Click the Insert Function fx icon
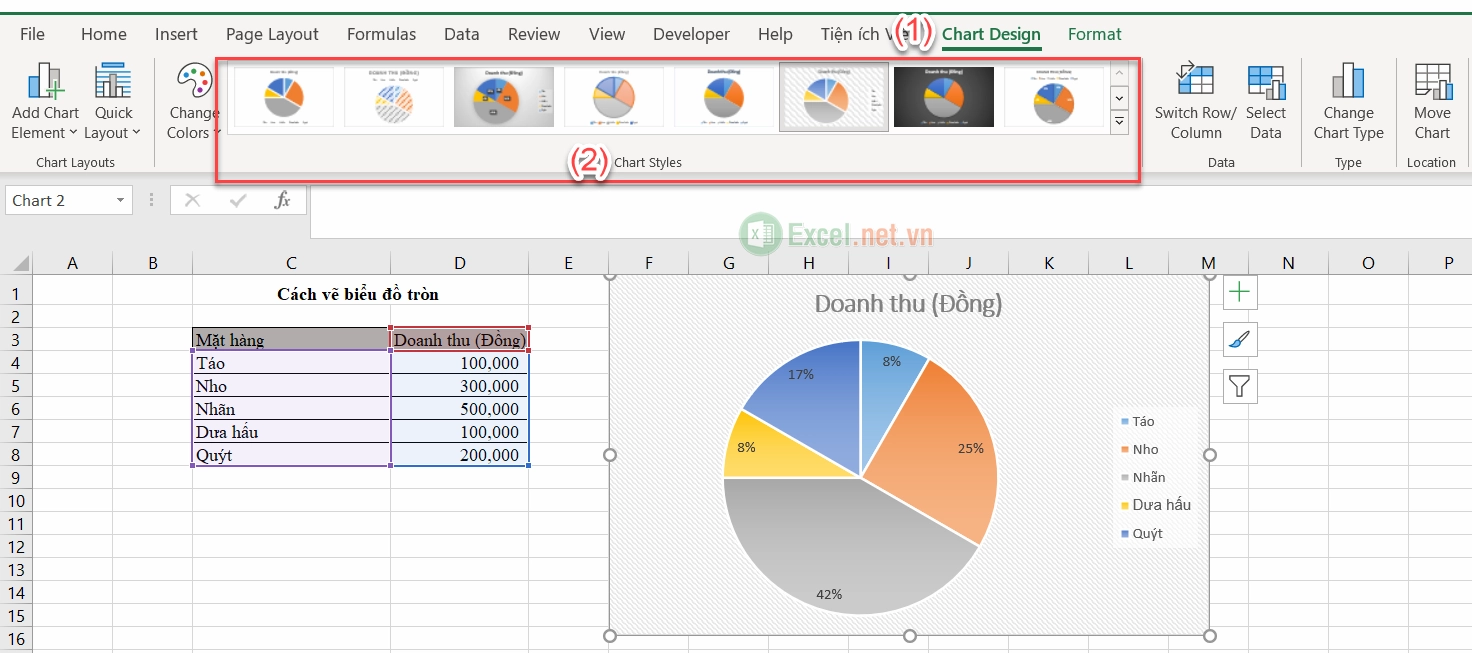The image size is (1472, 653). click(x=283, y=200)
